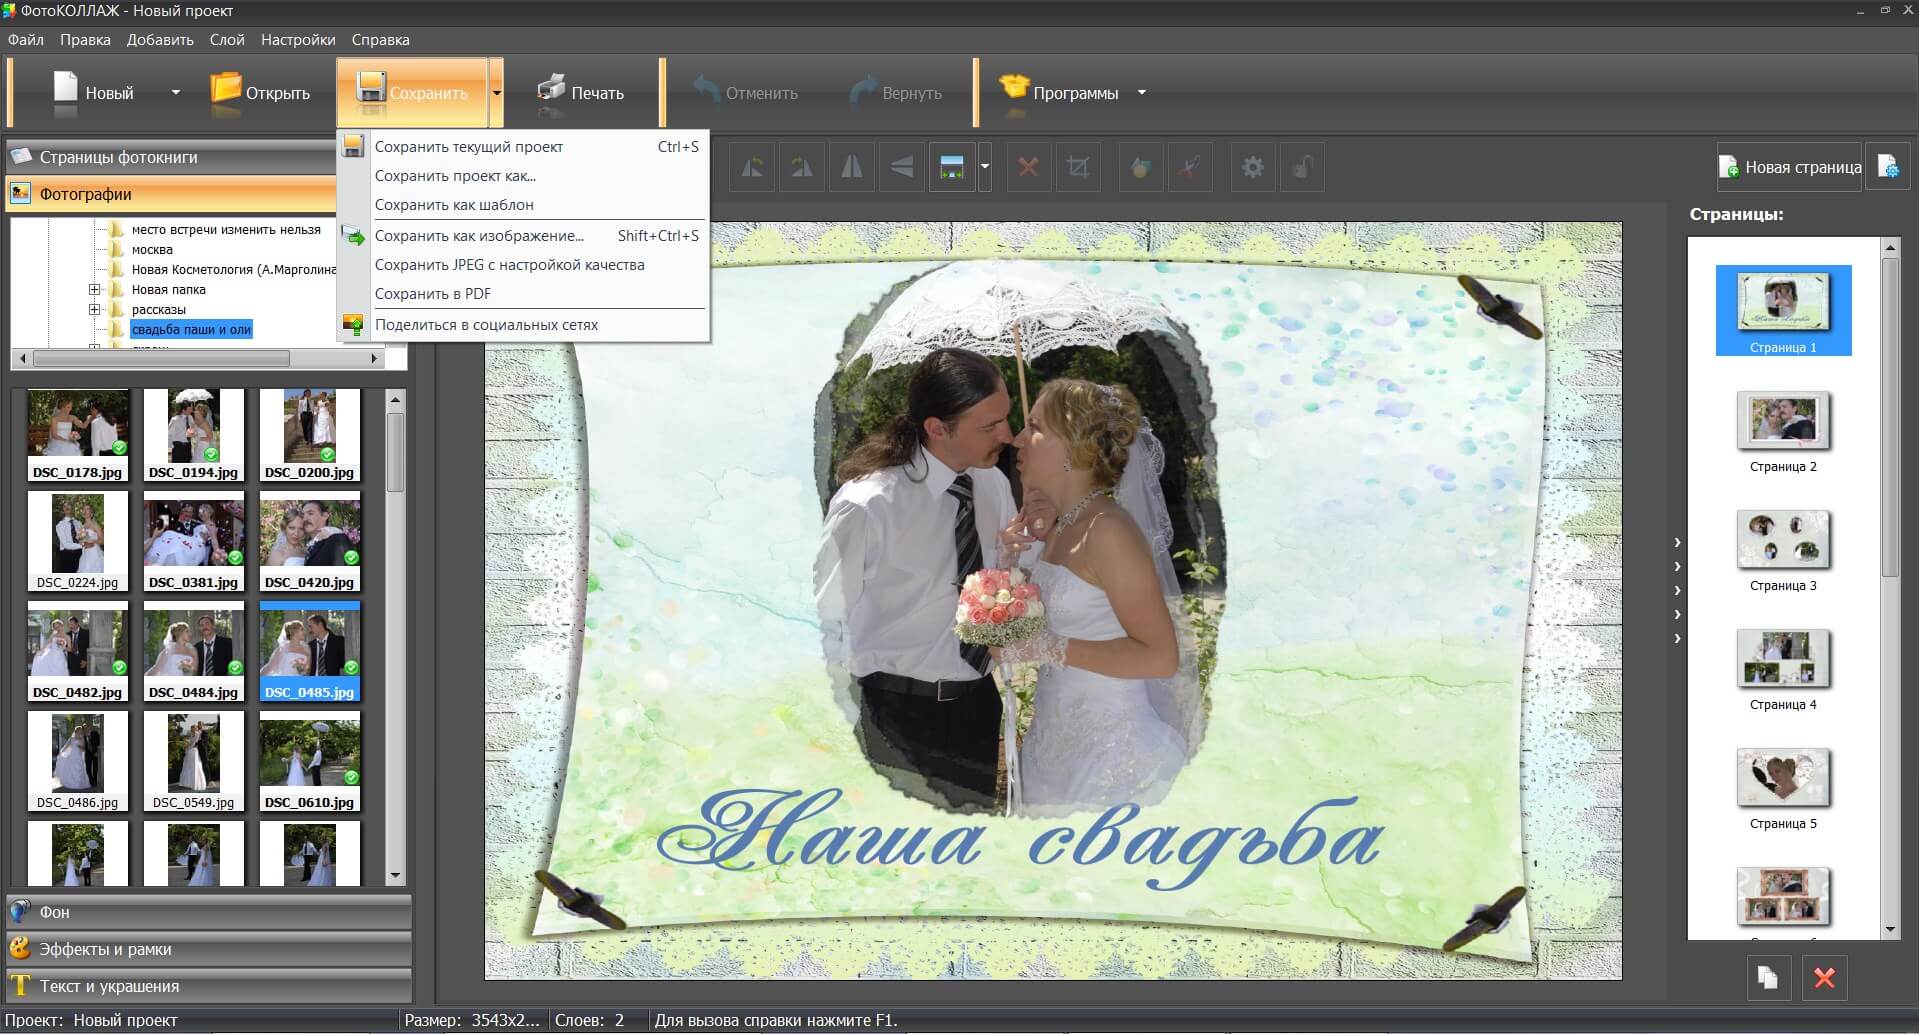Click the flip horizontal mirror icon
This screenshot has height=1034, width=1919.
click(852, 167)
